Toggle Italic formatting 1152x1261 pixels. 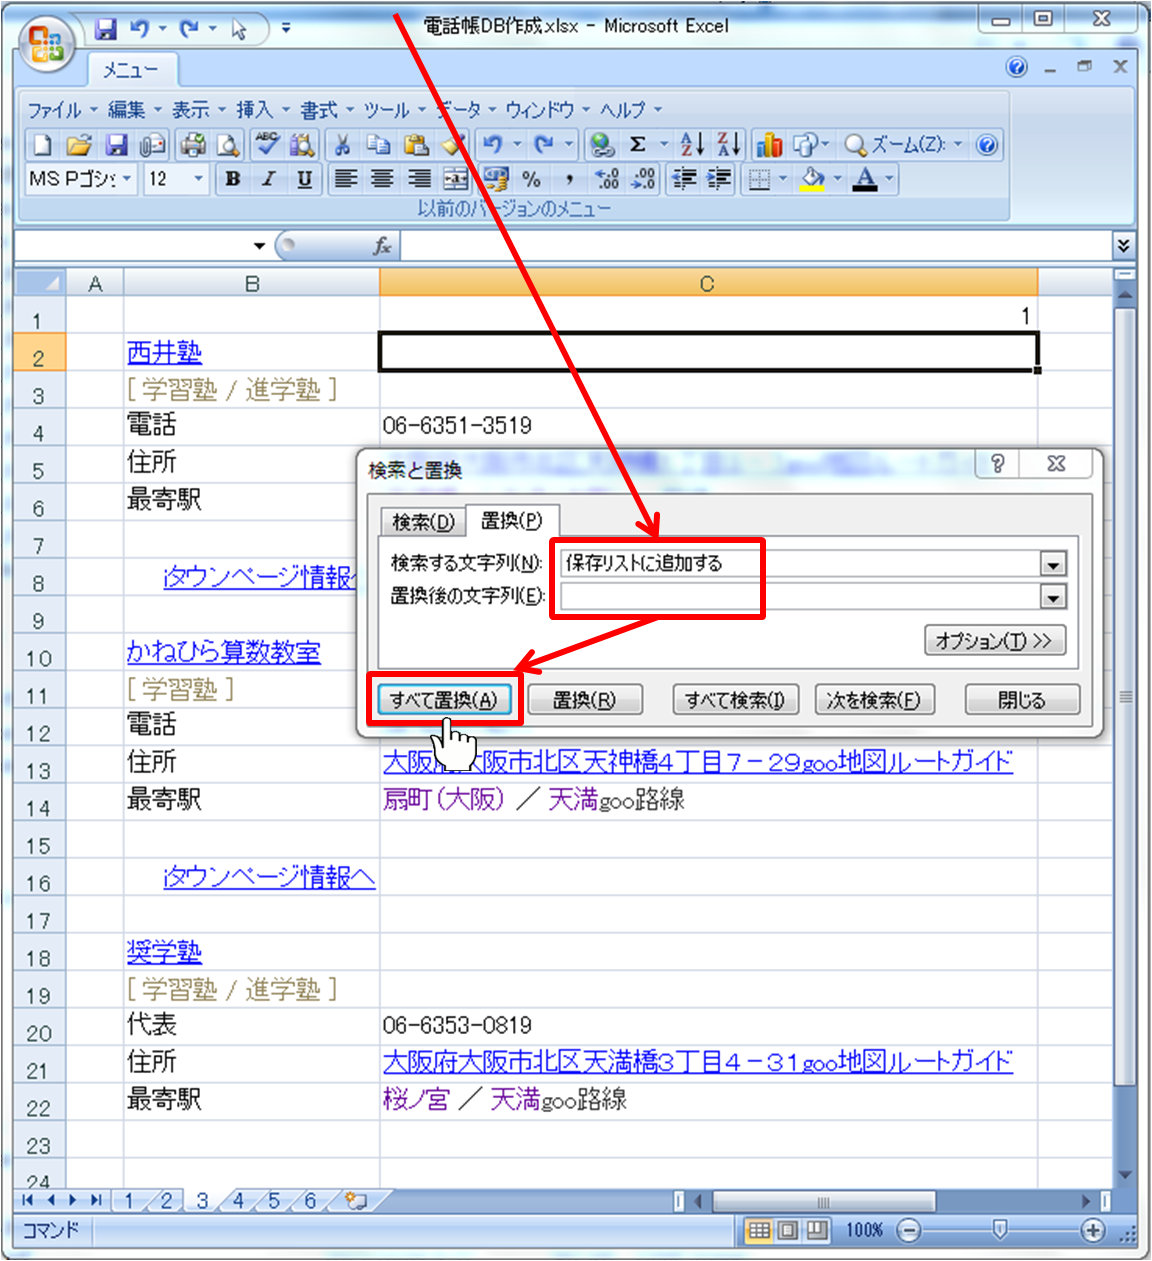[x=268, y=179]
